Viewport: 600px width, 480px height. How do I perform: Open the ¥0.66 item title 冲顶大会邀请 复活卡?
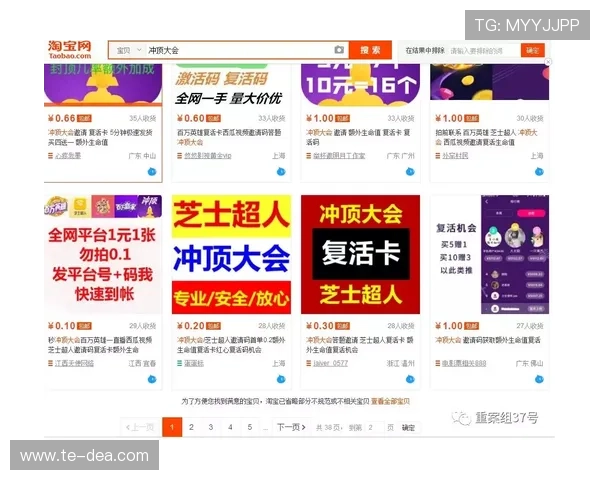[x=100, y=137]
